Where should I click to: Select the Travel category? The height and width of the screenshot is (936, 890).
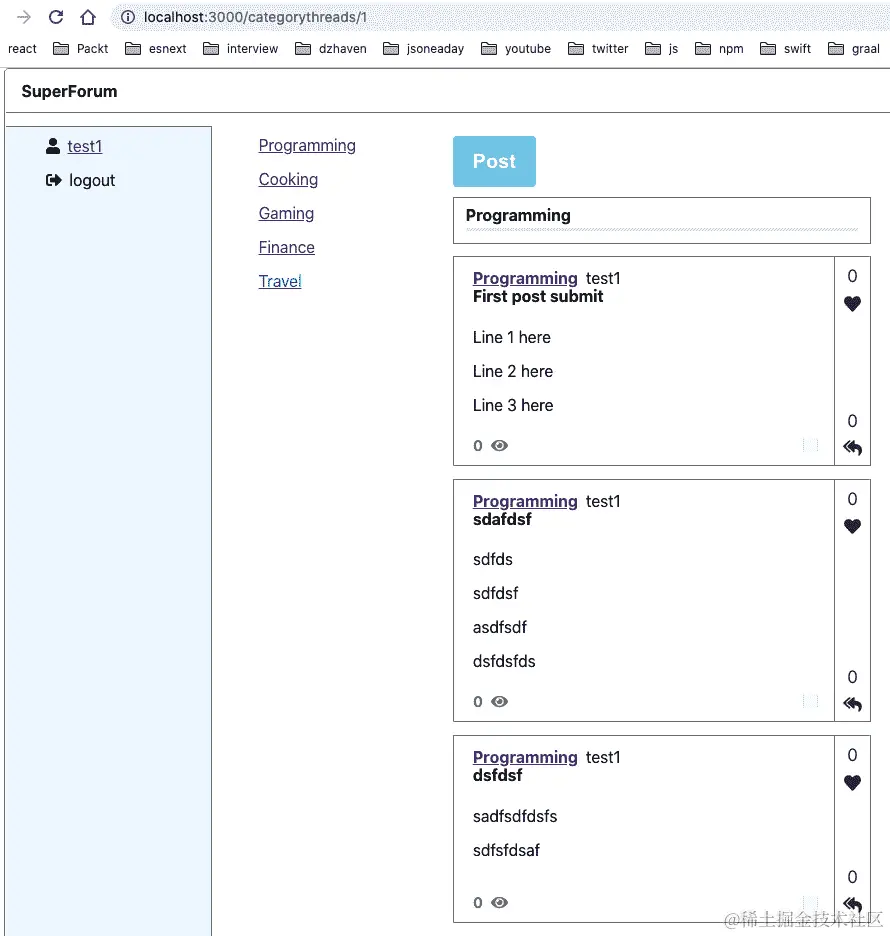pos(280,281)
